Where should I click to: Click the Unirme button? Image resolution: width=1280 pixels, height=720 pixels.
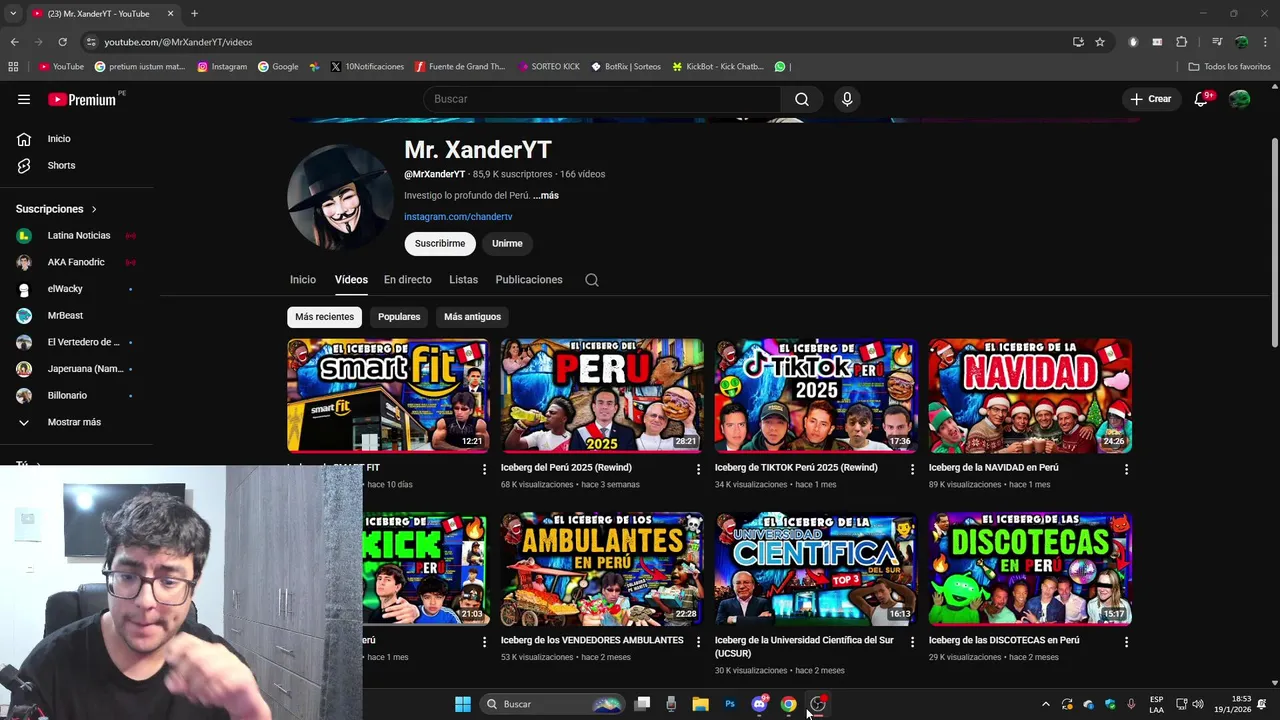507,244
